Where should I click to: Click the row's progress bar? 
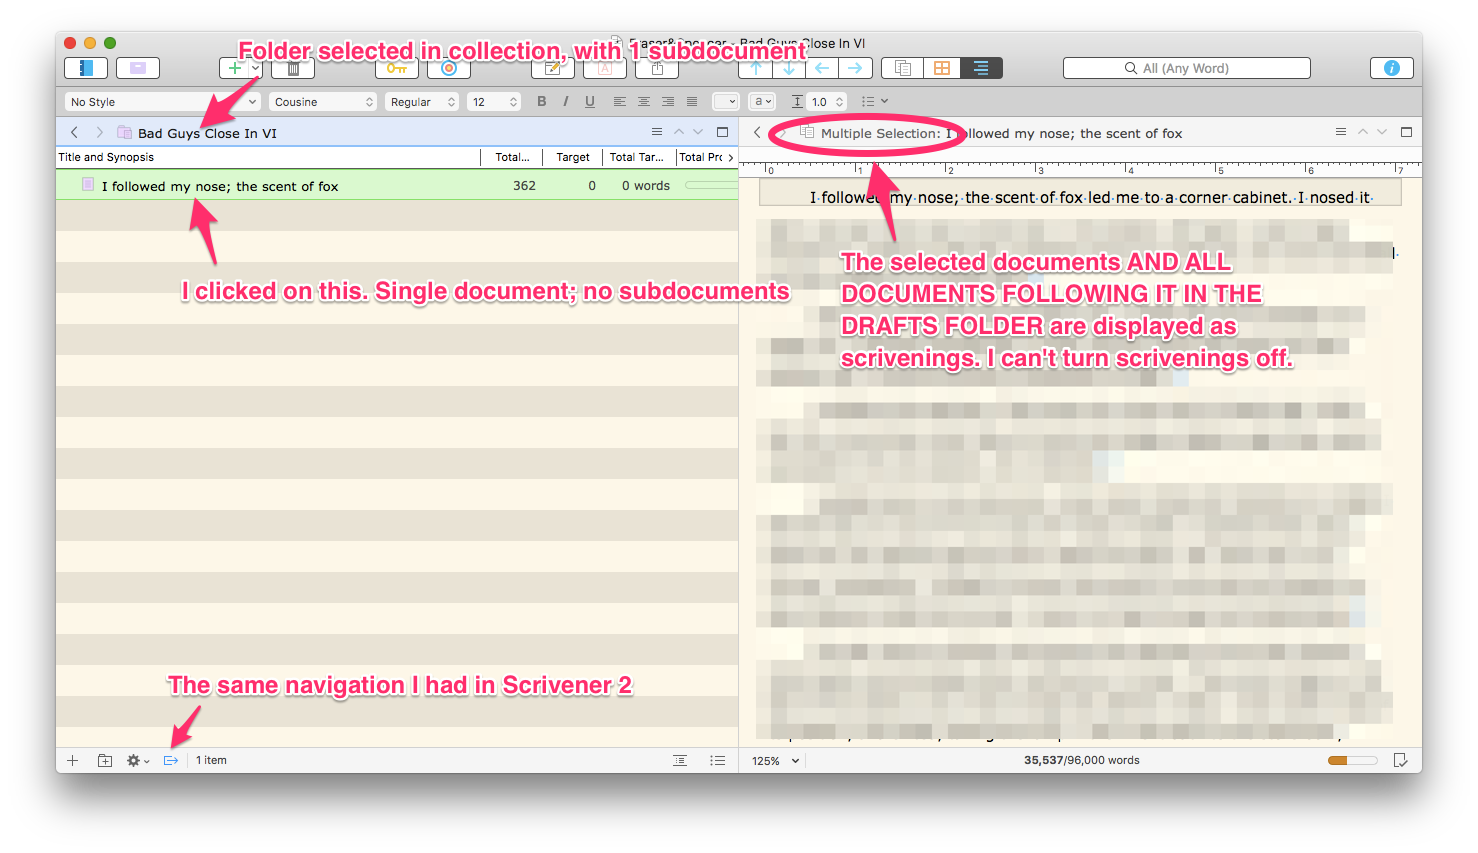(x=711, y=185)
